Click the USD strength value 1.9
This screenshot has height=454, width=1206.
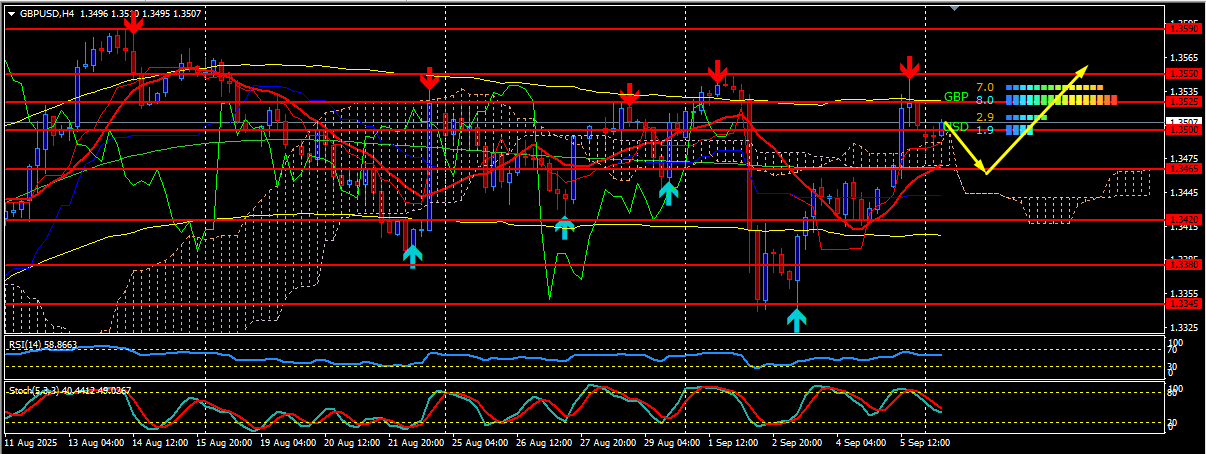point(984,130)
